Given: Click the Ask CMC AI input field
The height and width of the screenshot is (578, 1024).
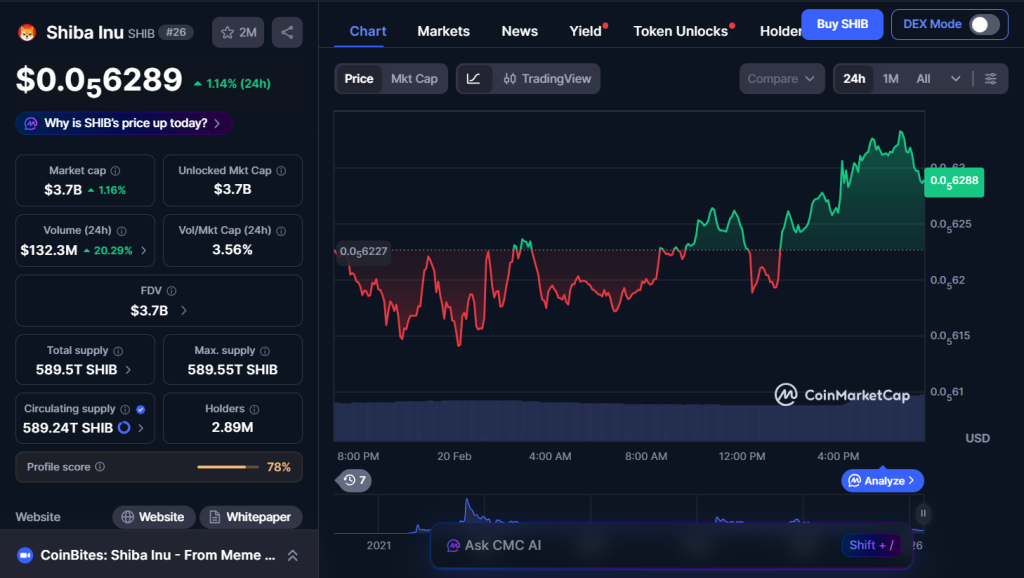Looking at the screenshot, I should (640, 545).
